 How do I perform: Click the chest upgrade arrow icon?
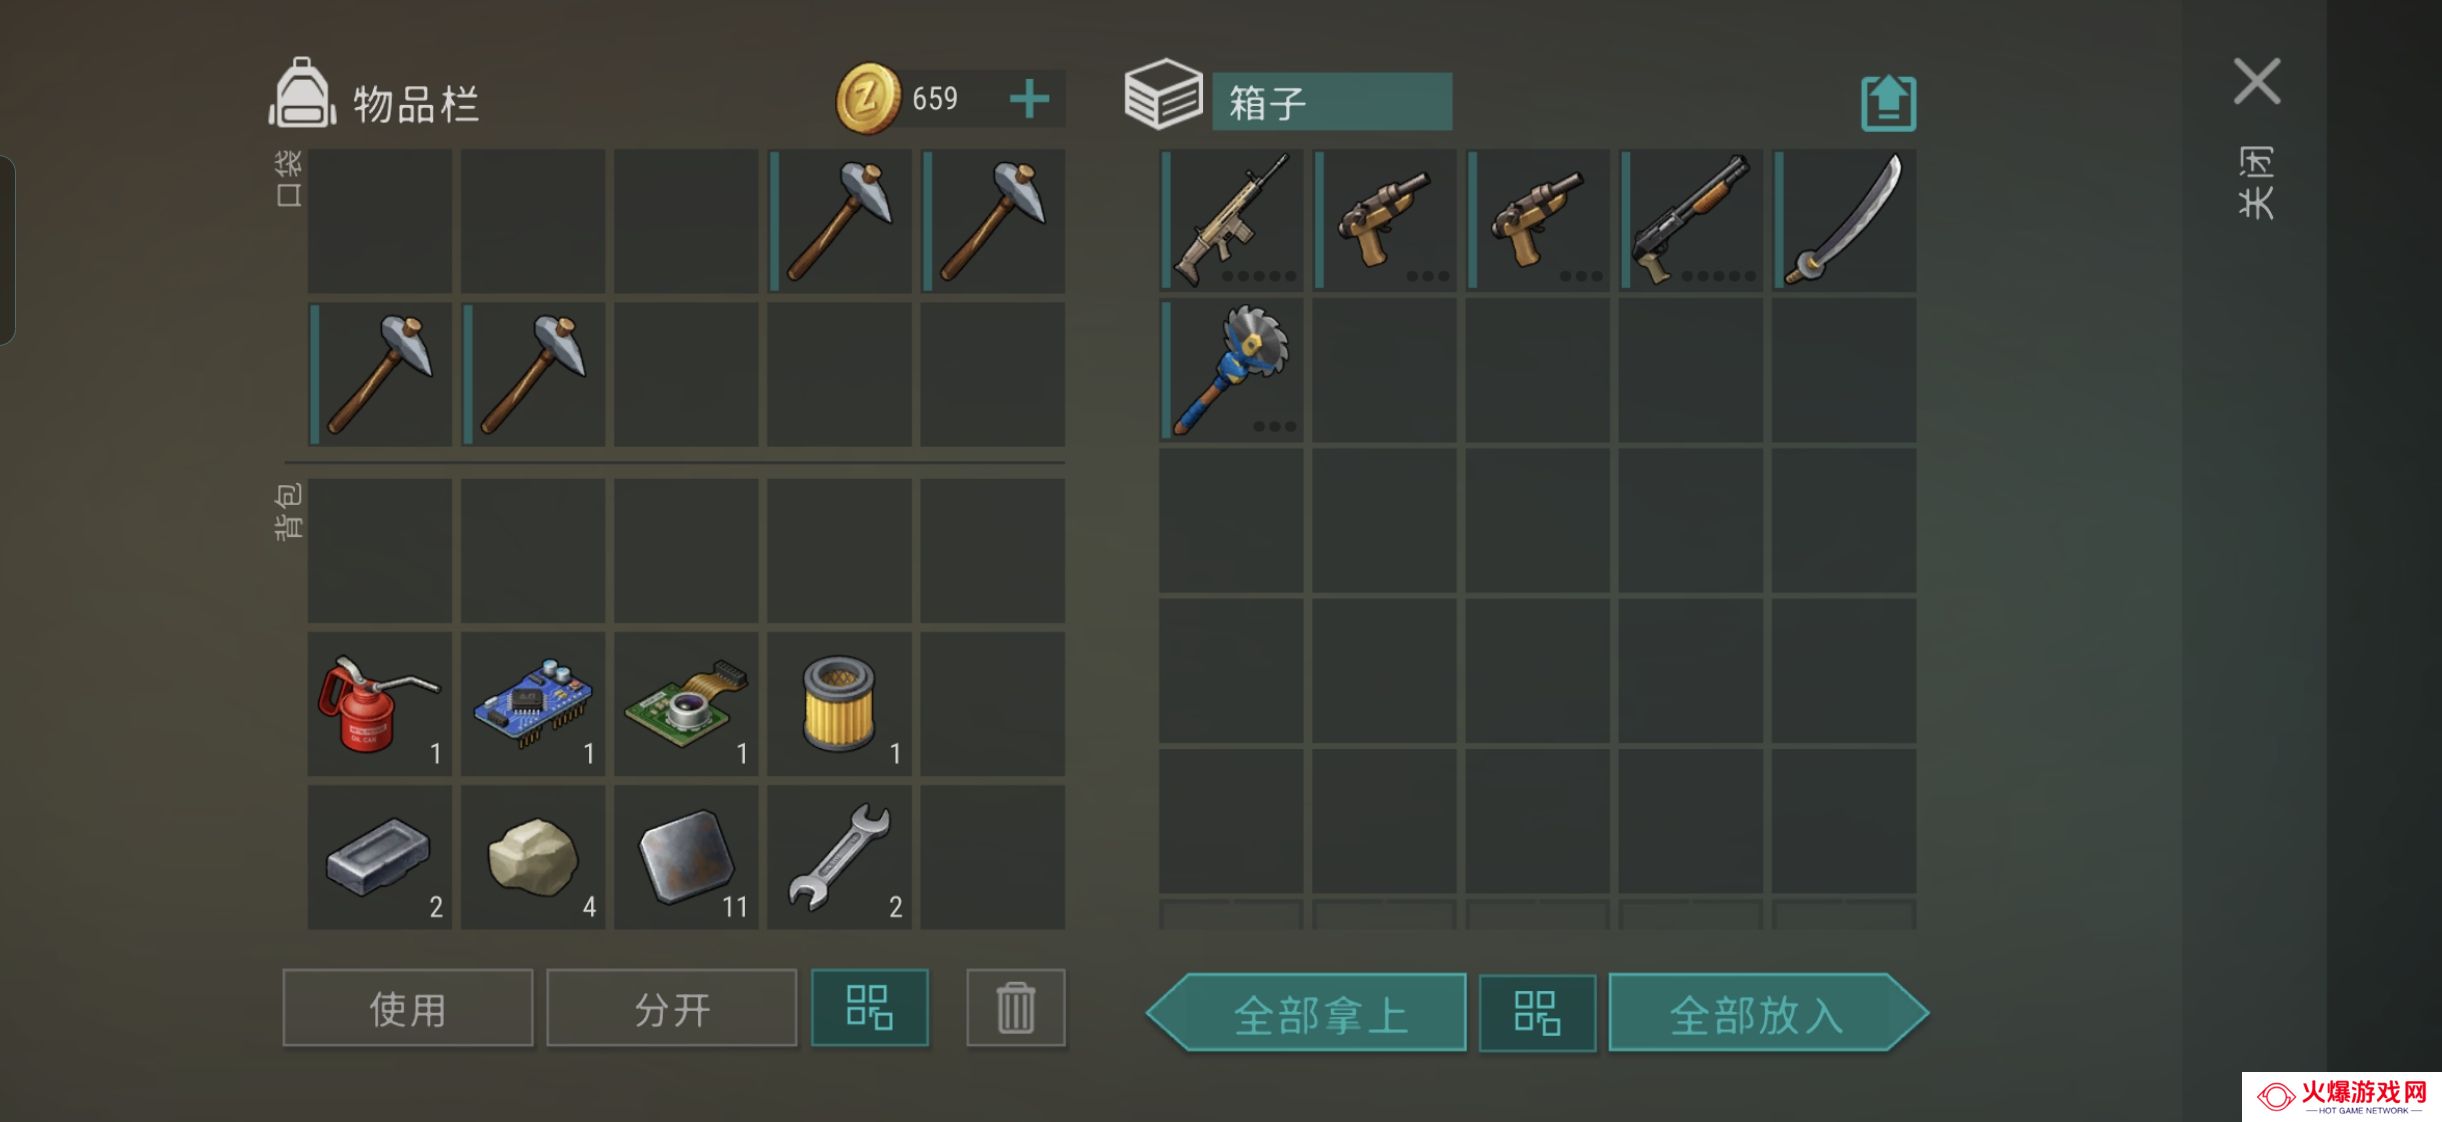1888,103
